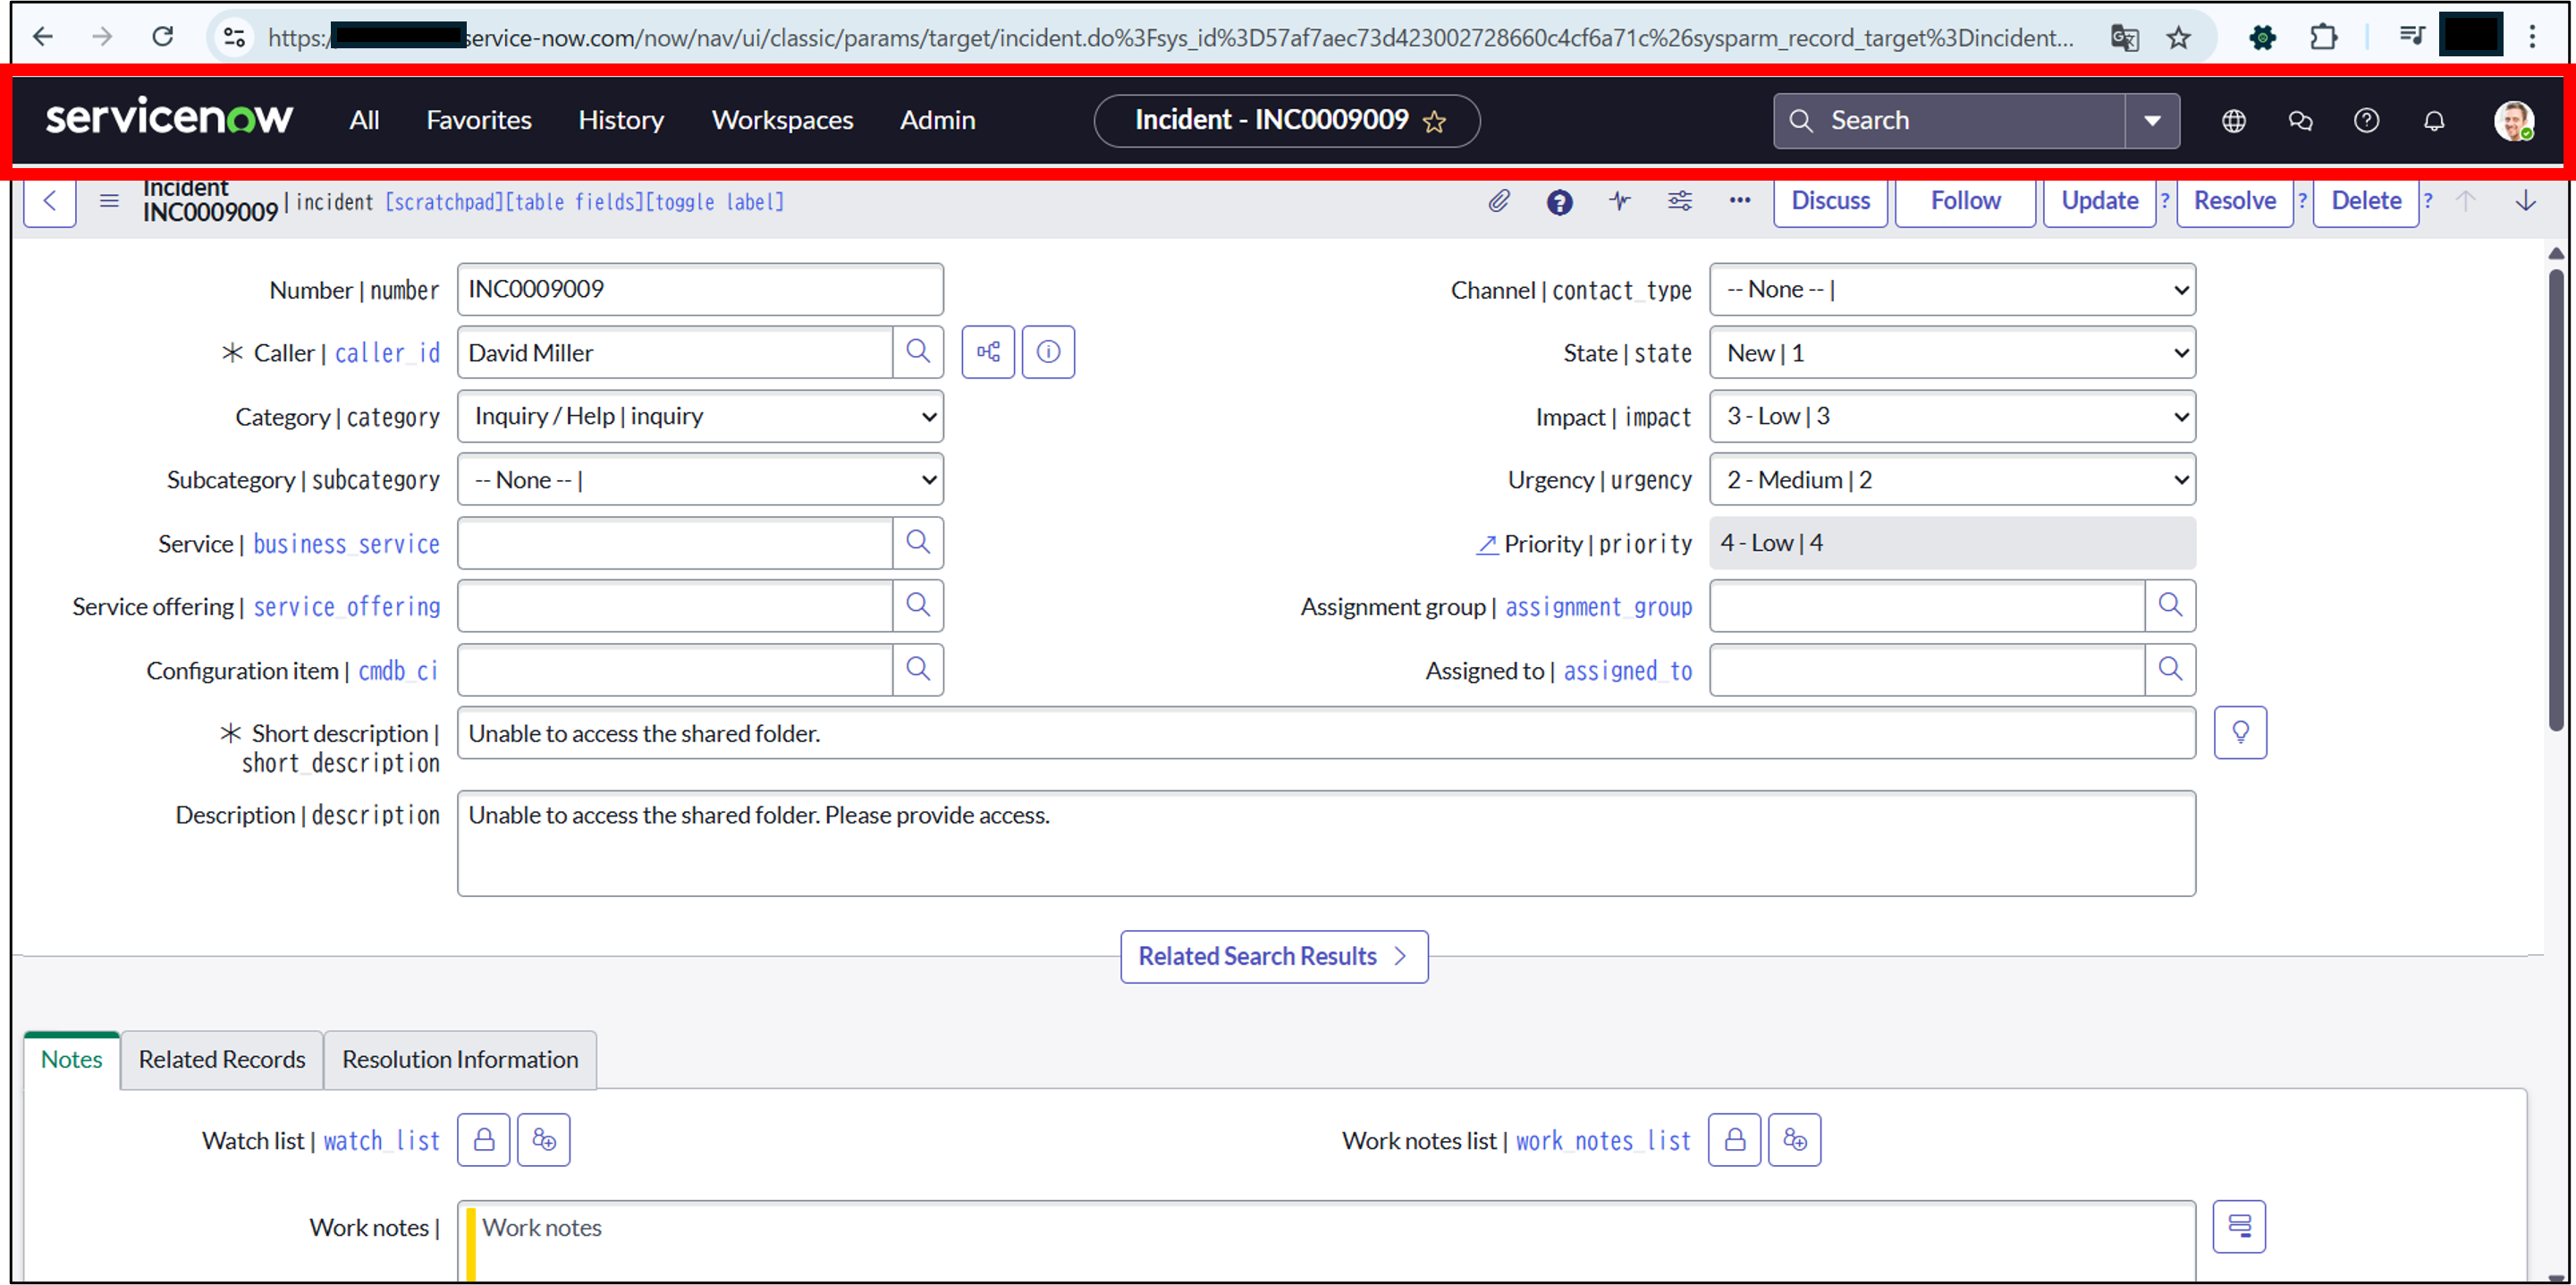Look up Configuration item magnifier icon
This screenshot has width=2576, height=1285.
[x=918, y=669]
